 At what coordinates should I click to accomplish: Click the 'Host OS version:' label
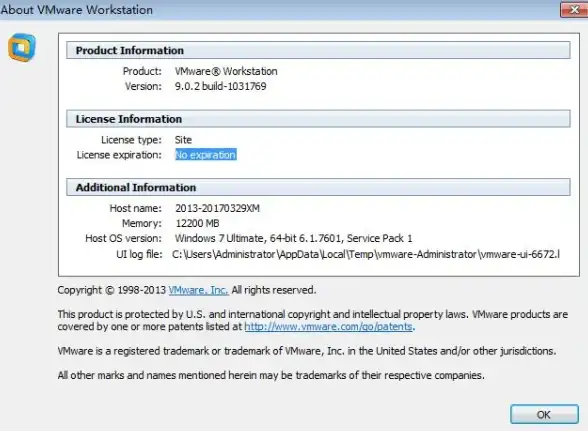point(123,239)
